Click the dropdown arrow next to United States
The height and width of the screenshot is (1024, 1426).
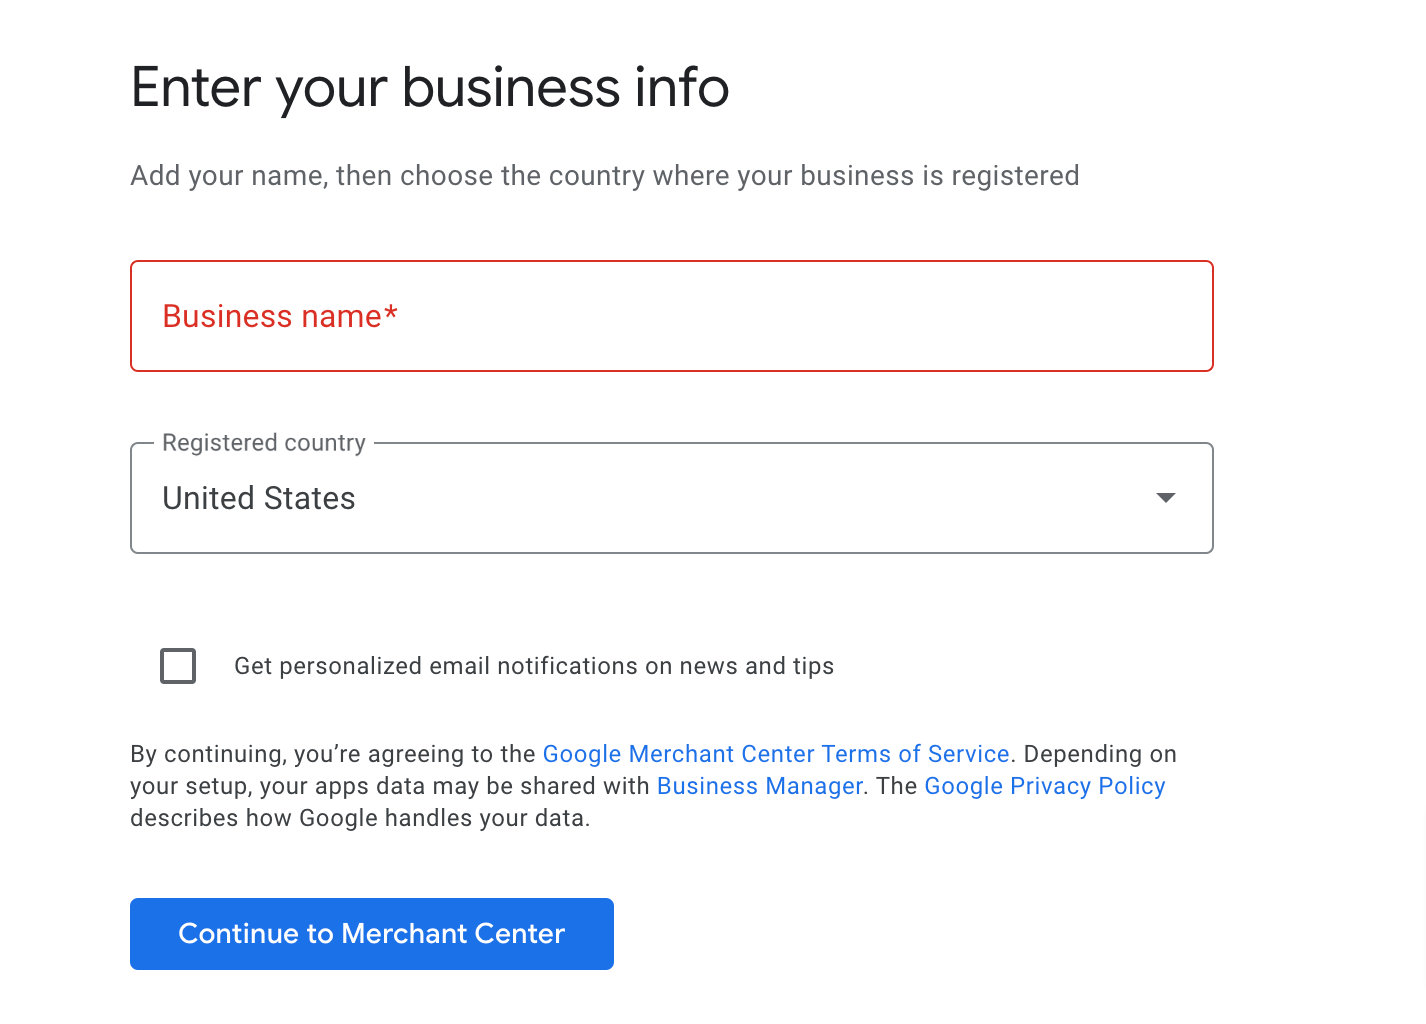click(1165, 498)
